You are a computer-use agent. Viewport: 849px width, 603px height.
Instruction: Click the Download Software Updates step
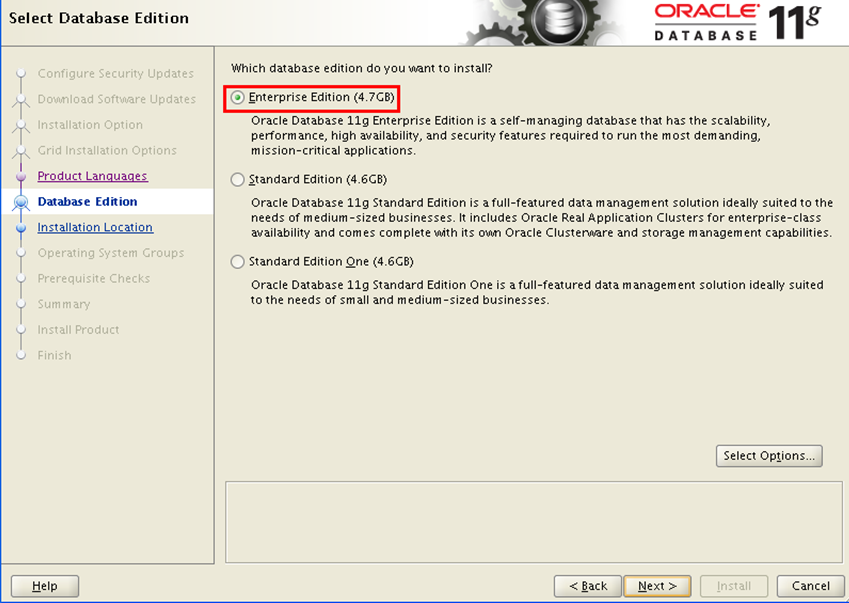(116, 99)
